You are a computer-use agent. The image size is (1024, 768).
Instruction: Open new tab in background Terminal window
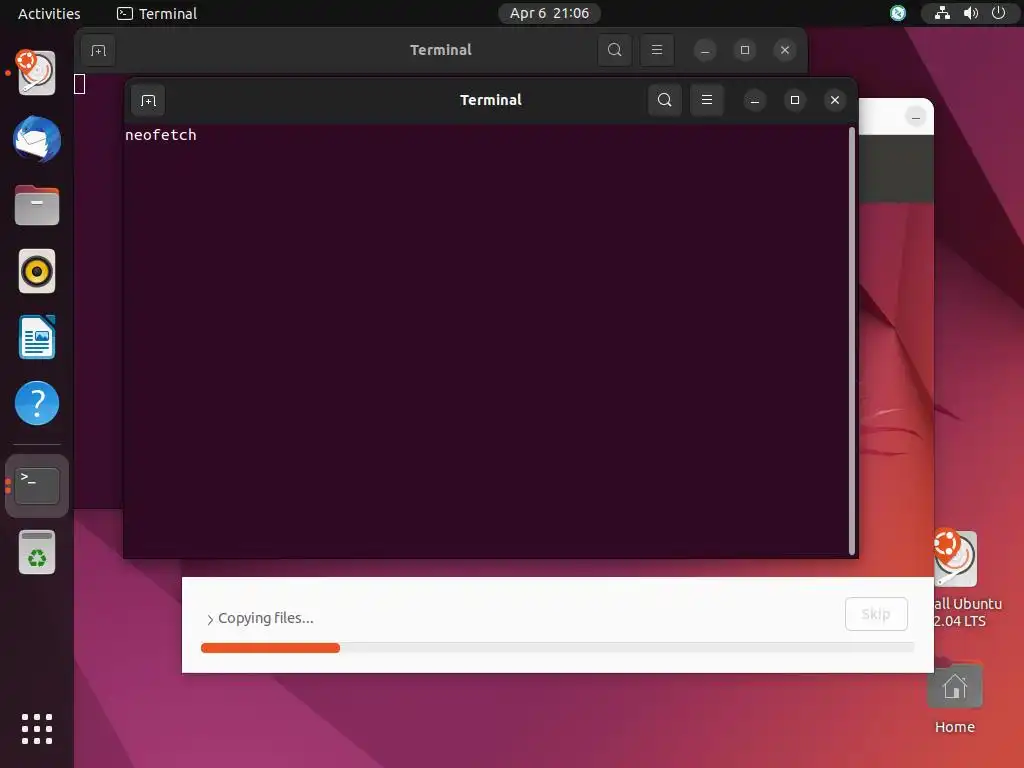pos(99,50)
